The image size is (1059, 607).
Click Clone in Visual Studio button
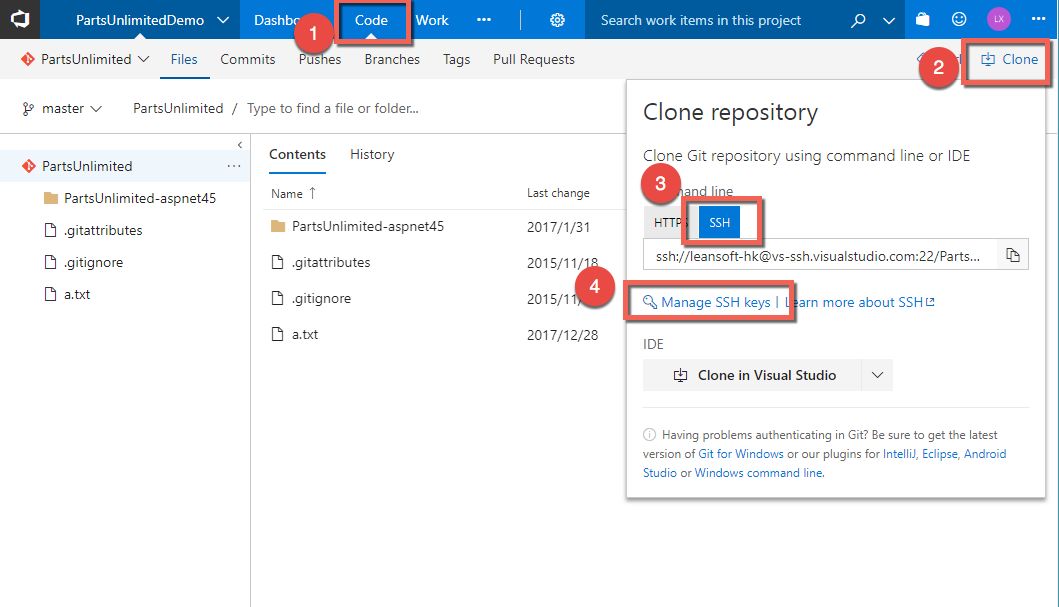(x=752, y=375)
